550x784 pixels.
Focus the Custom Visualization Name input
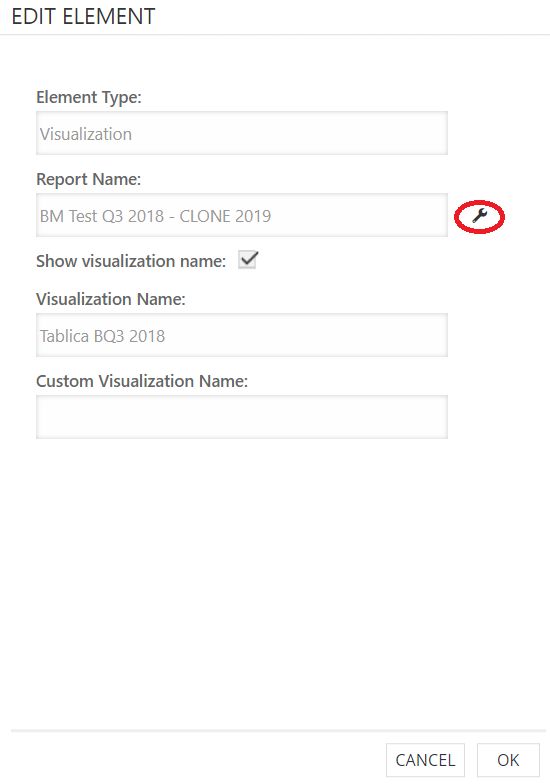click(x=242, y=417)
